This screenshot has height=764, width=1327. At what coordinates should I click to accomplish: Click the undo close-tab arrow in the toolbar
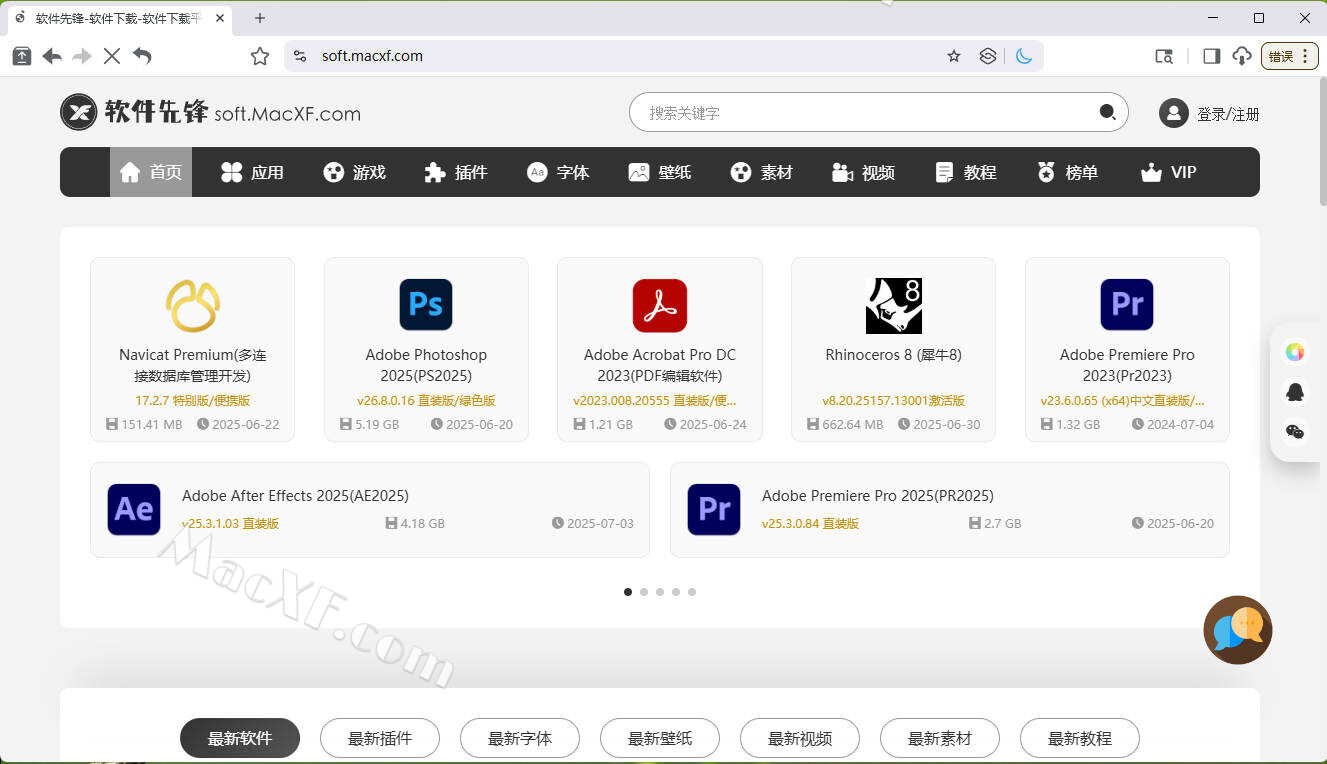(x=142, y=56)
